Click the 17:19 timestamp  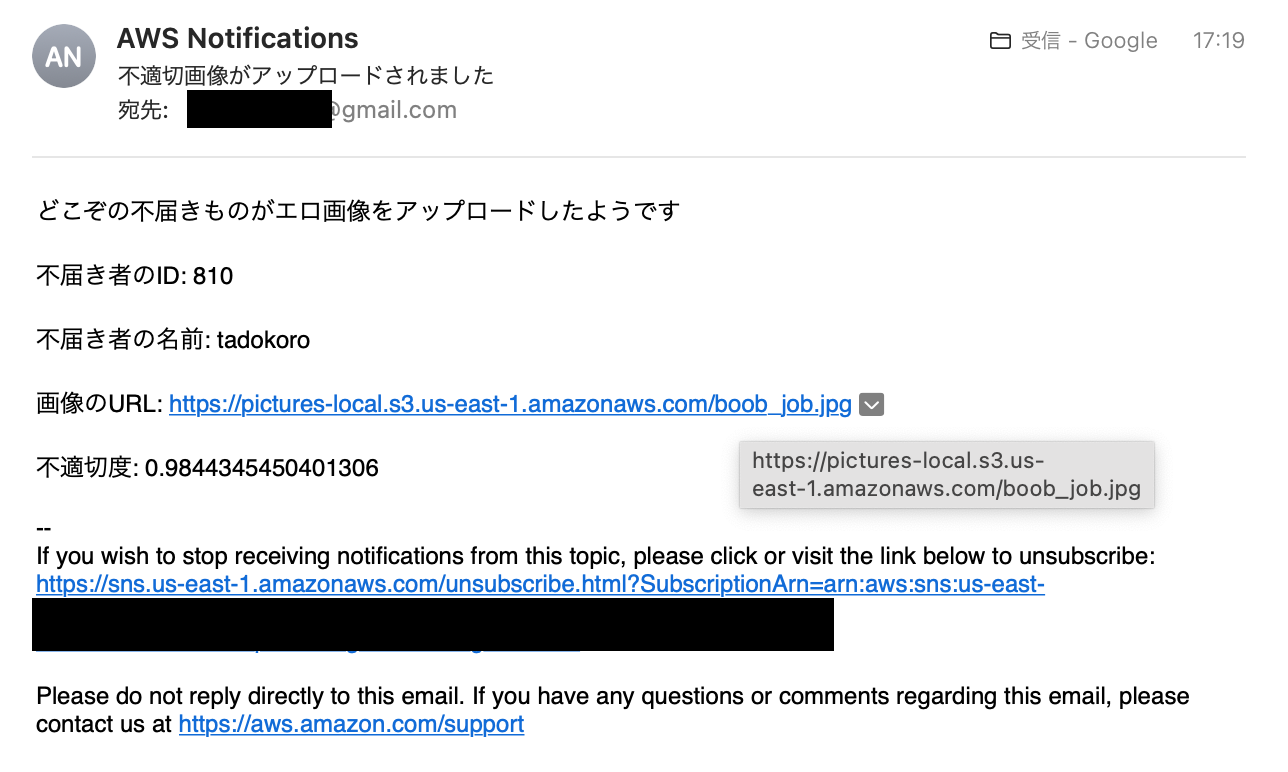1218,41
